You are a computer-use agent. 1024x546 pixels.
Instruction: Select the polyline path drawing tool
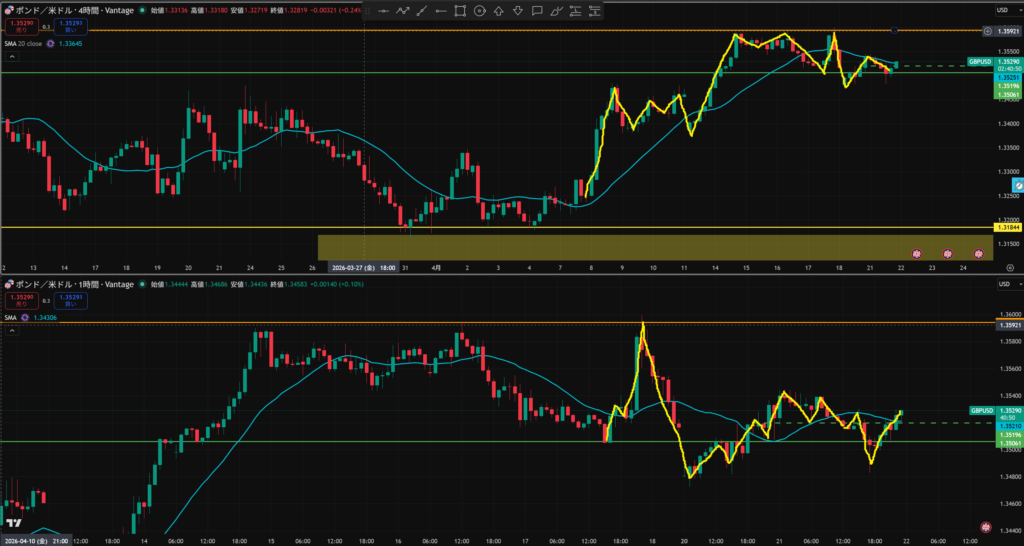[x=403, y=12]
